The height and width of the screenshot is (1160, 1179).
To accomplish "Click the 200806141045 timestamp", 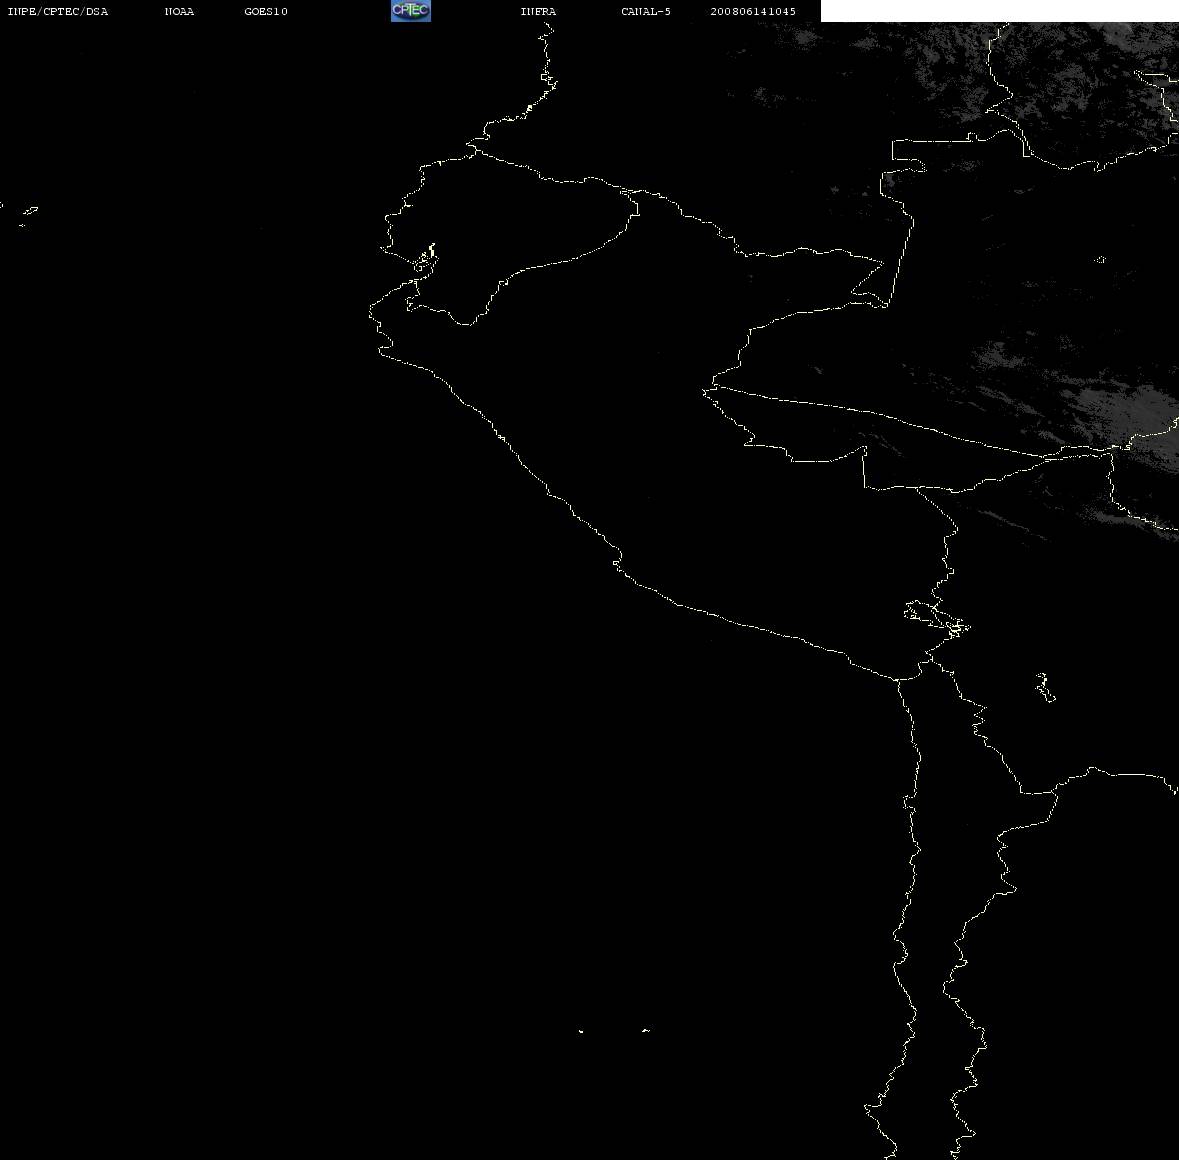I will pos(753,11).
